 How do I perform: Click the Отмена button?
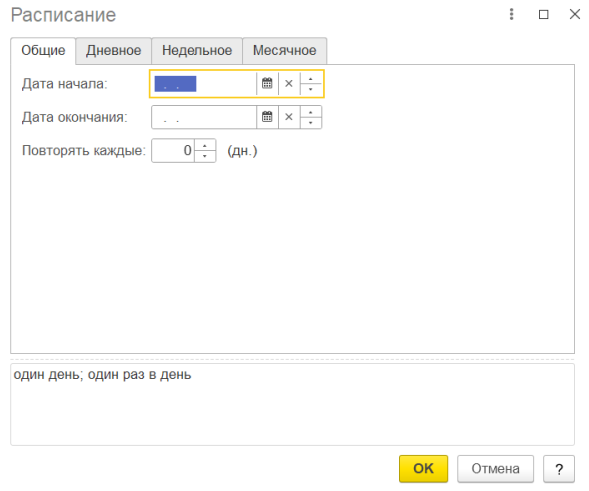pyautogui.click(x=495, y=468)
